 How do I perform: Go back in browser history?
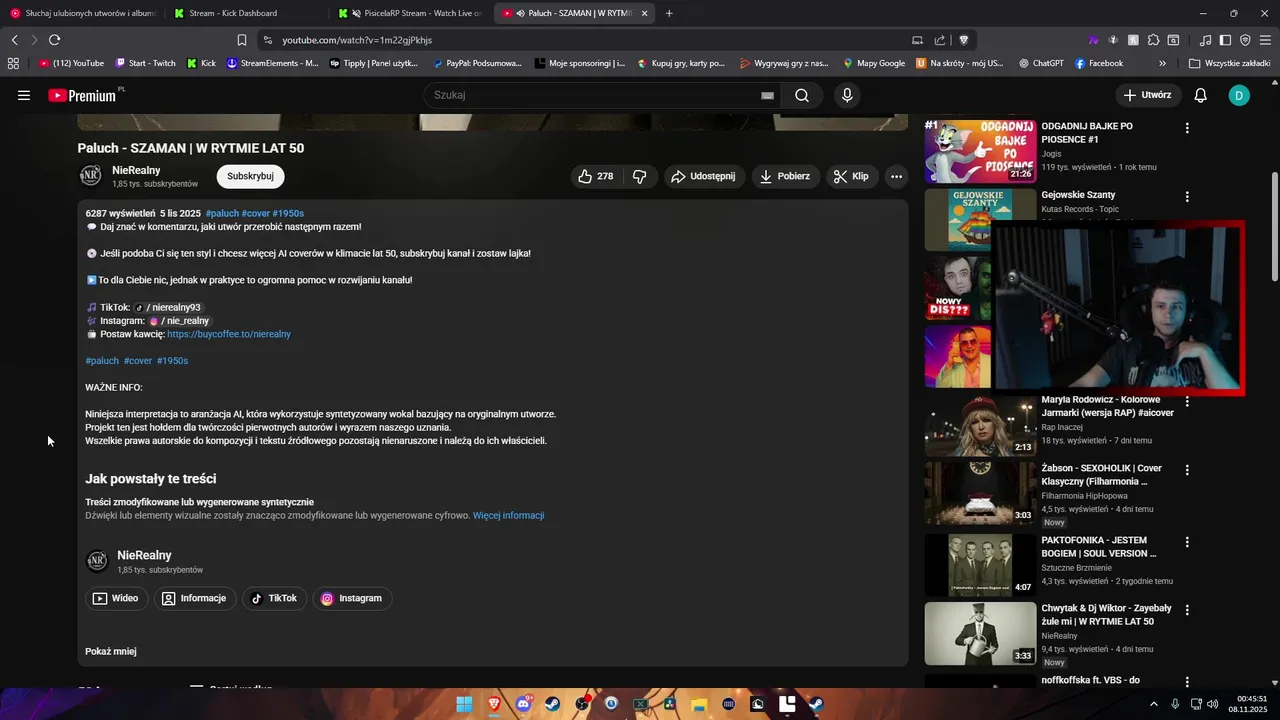tap(14, 40)
